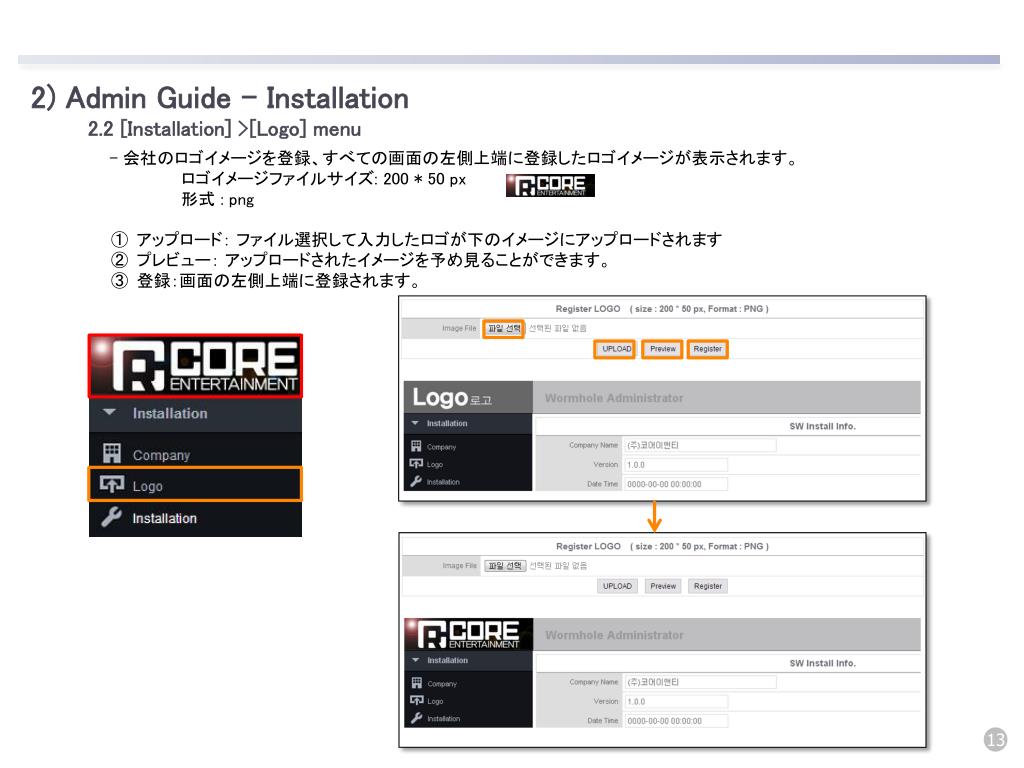The width and height of the screenshot is (1024, 768).
Task: Click UPLOAD button in lower Register LOGO panel
Action: [617, 586]
